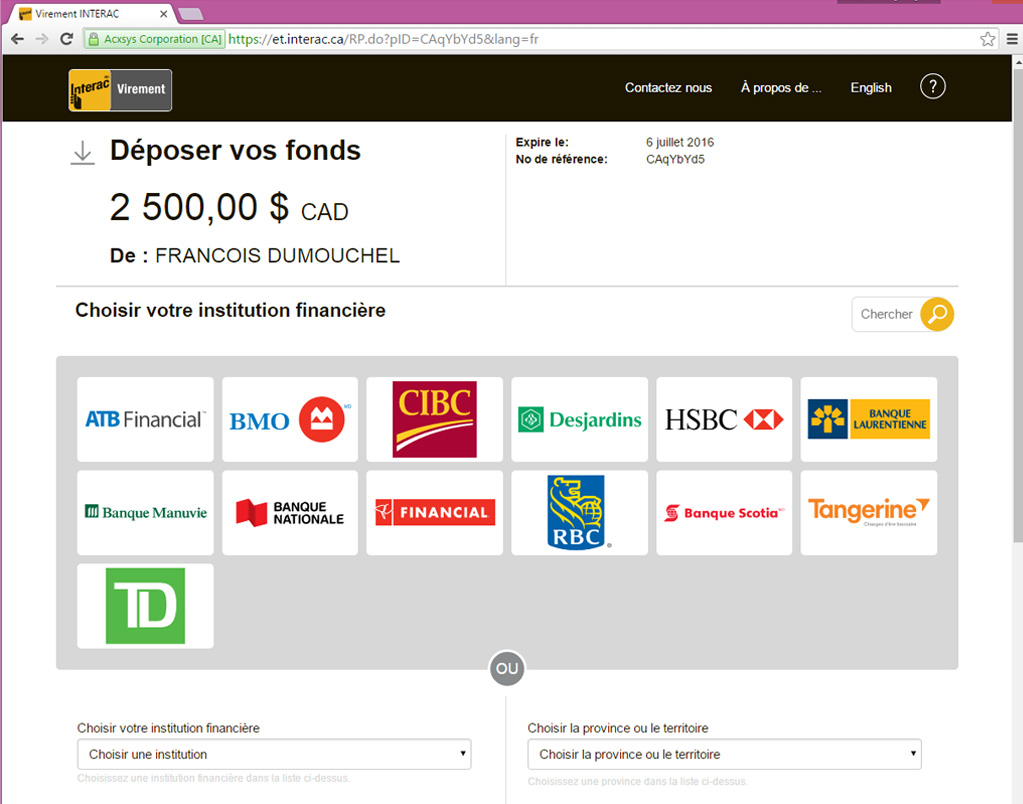1023x804 pixels.
Task: Select the Tangerine bank logo
Action: 868,512
